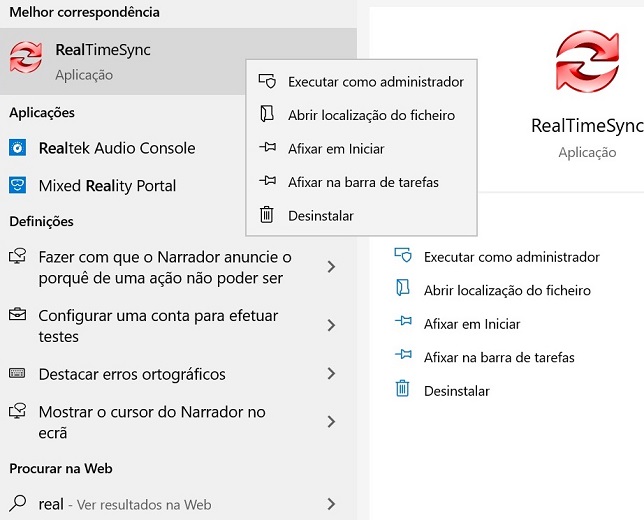Screen dimensions: 644x520
Task: Click the RealTimeSync icon in best match
Action: tap(26, 57)
